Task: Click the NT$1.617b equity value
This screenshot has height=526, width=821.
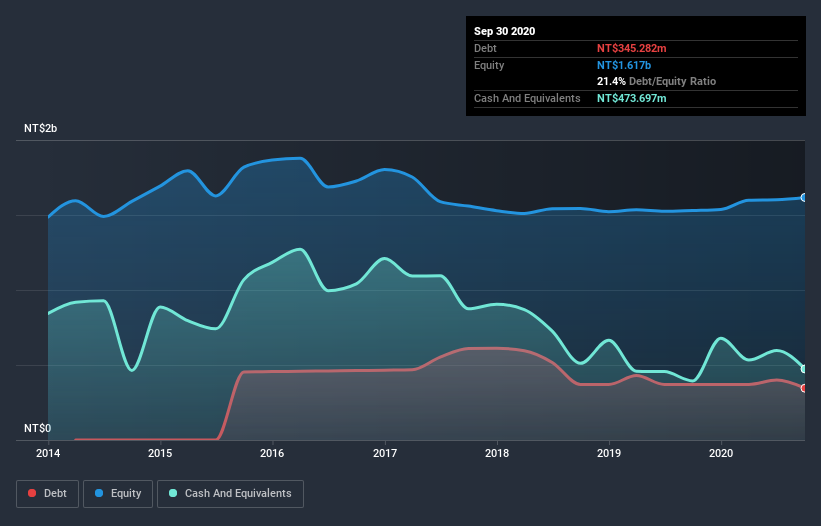Action: pos(624,65)
